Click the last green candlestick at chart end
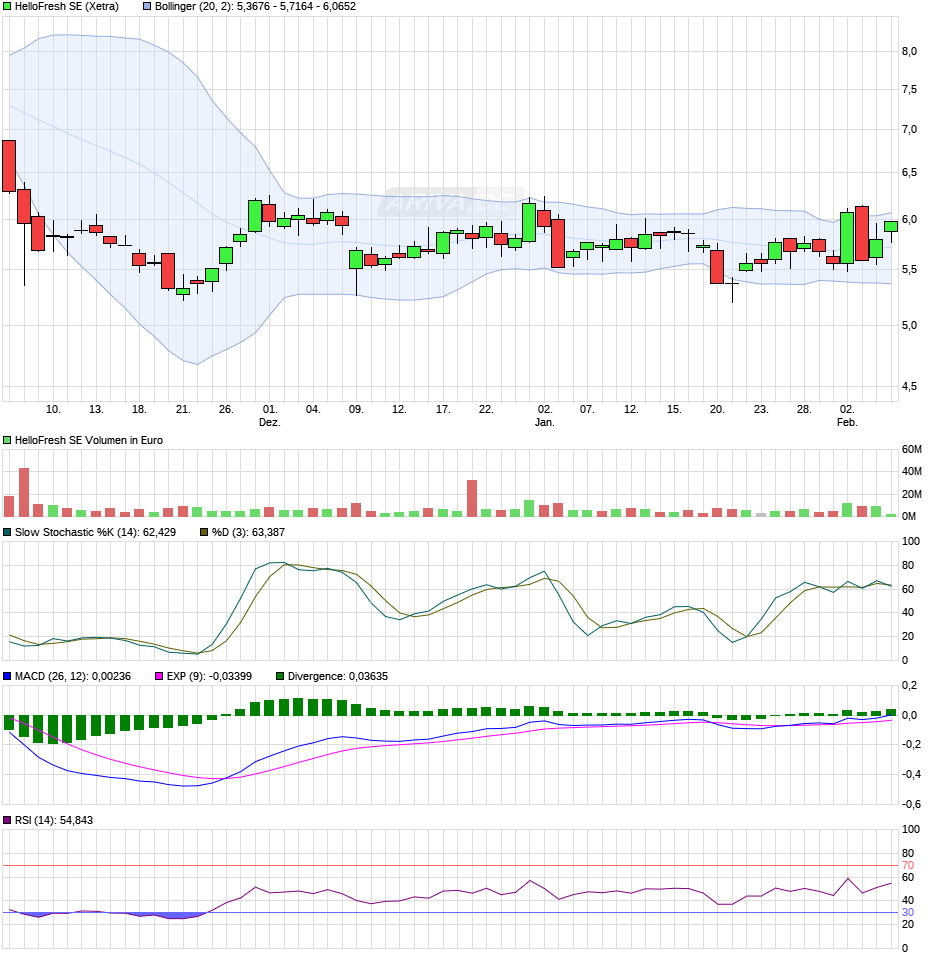Image resolution: width=940 pixels, height=958 pixels. (891, 226)
